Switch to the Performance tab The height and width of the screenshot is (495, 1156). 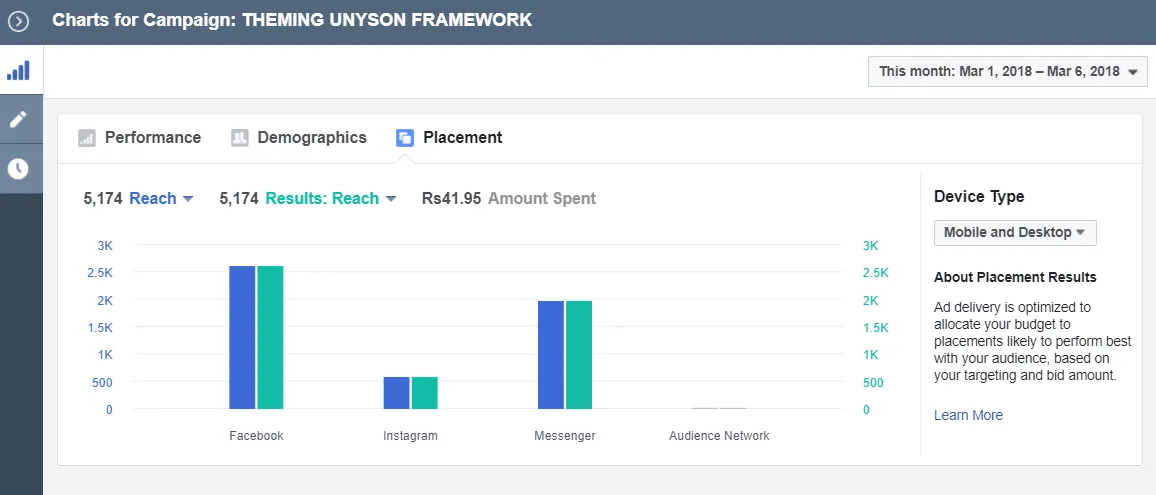153,138
